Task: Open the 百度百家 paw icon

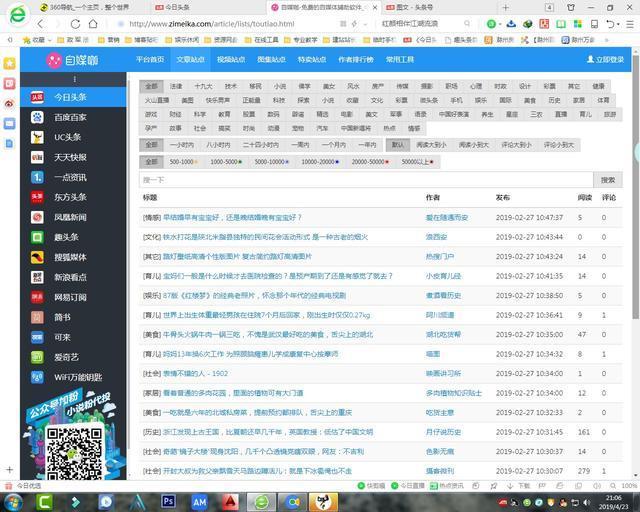Action: 37,117
